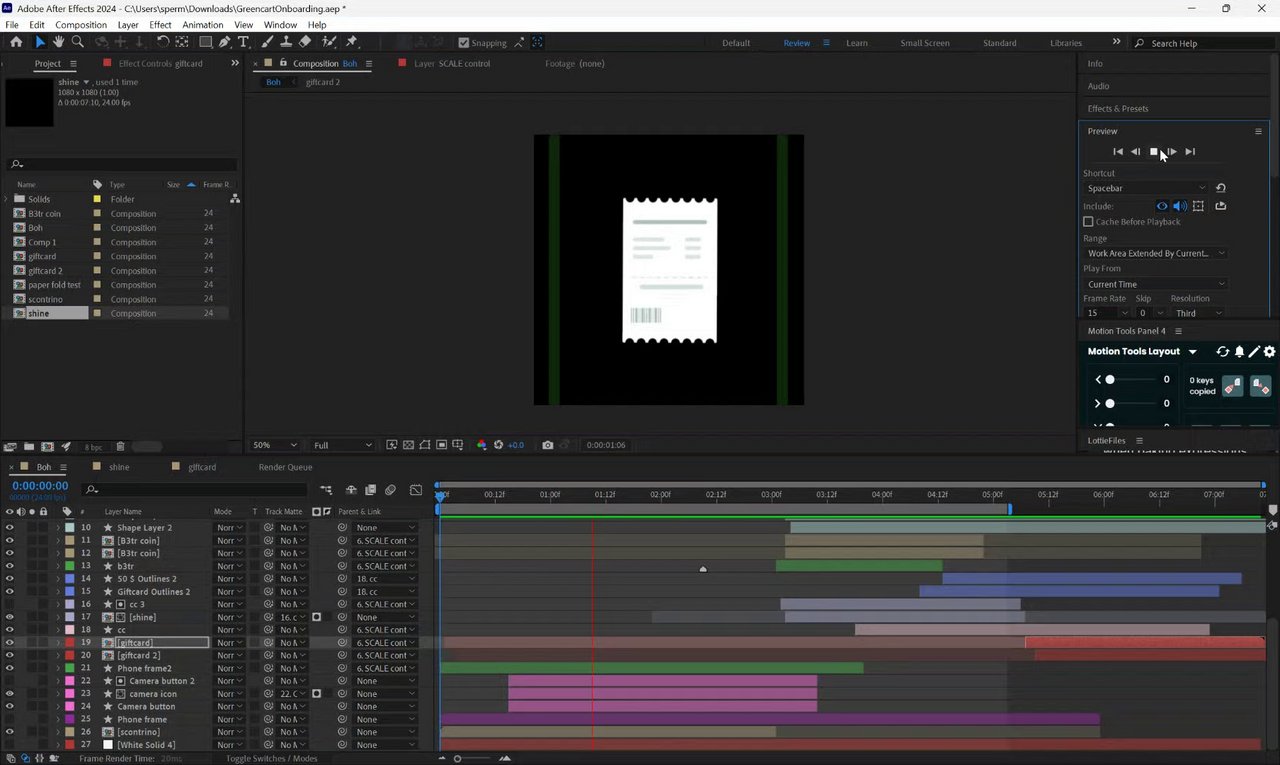Open the Motion Tools notifications bell

point(1239,352)
